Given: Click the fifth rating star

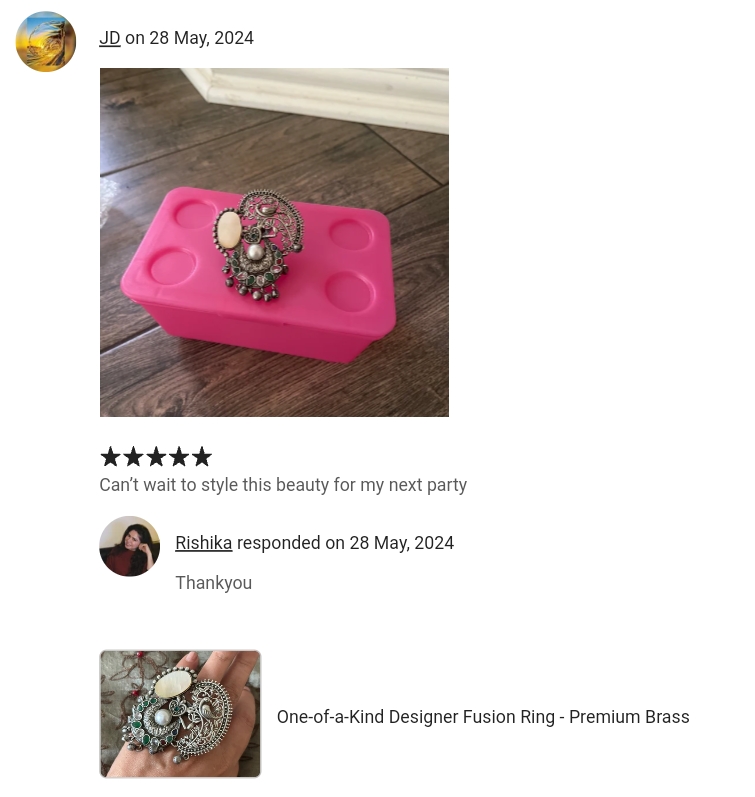Looking at the screenshot, I should tap(202, 456).
